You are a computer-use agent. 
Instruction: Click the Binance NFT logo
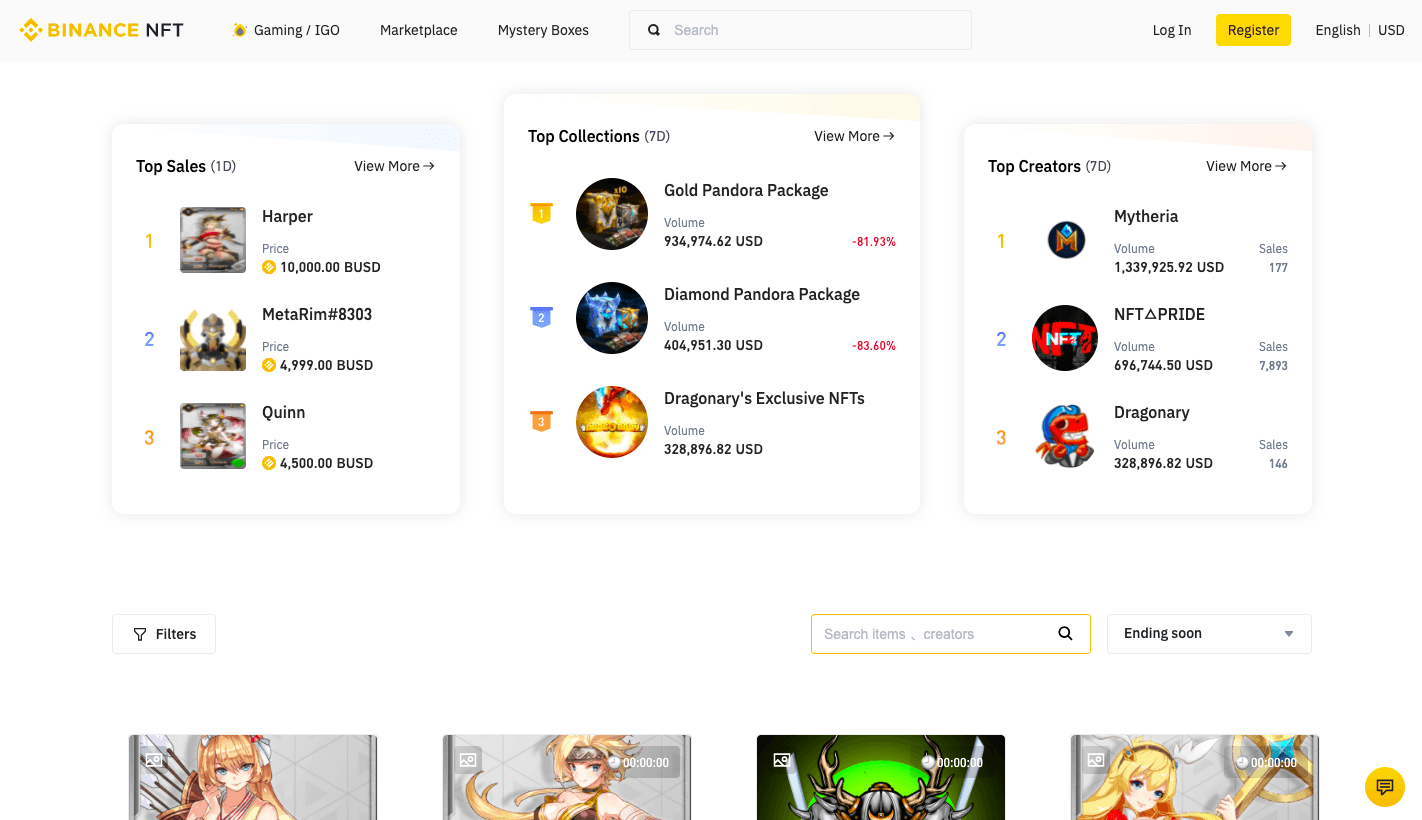(101, 30)
